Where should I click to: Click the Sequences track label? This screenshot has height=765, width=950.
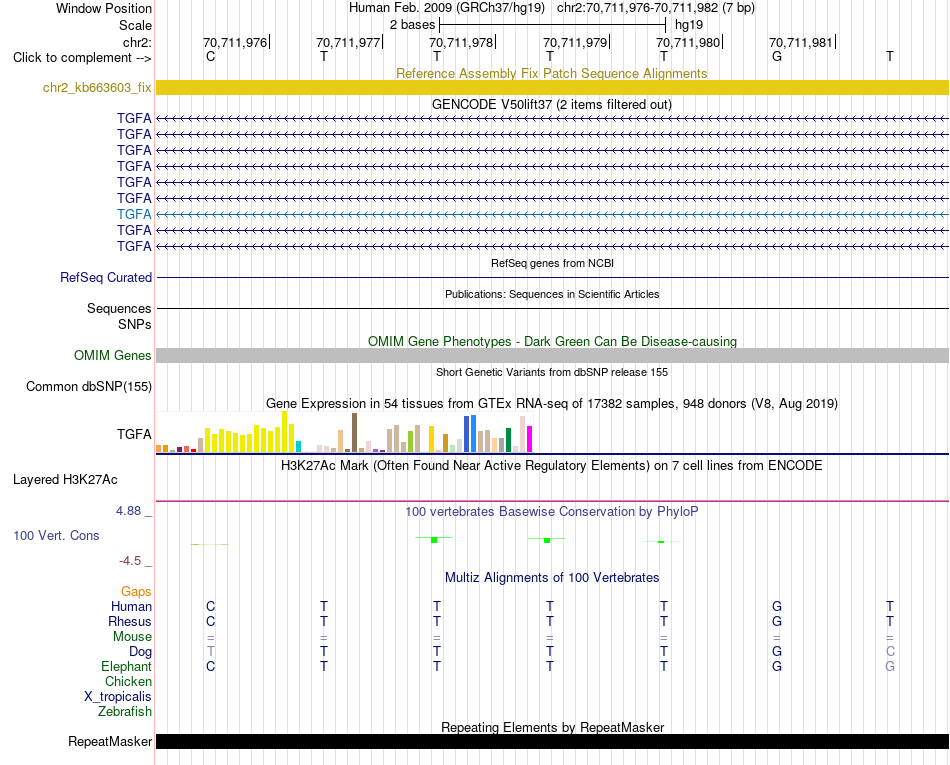[119, 308]
